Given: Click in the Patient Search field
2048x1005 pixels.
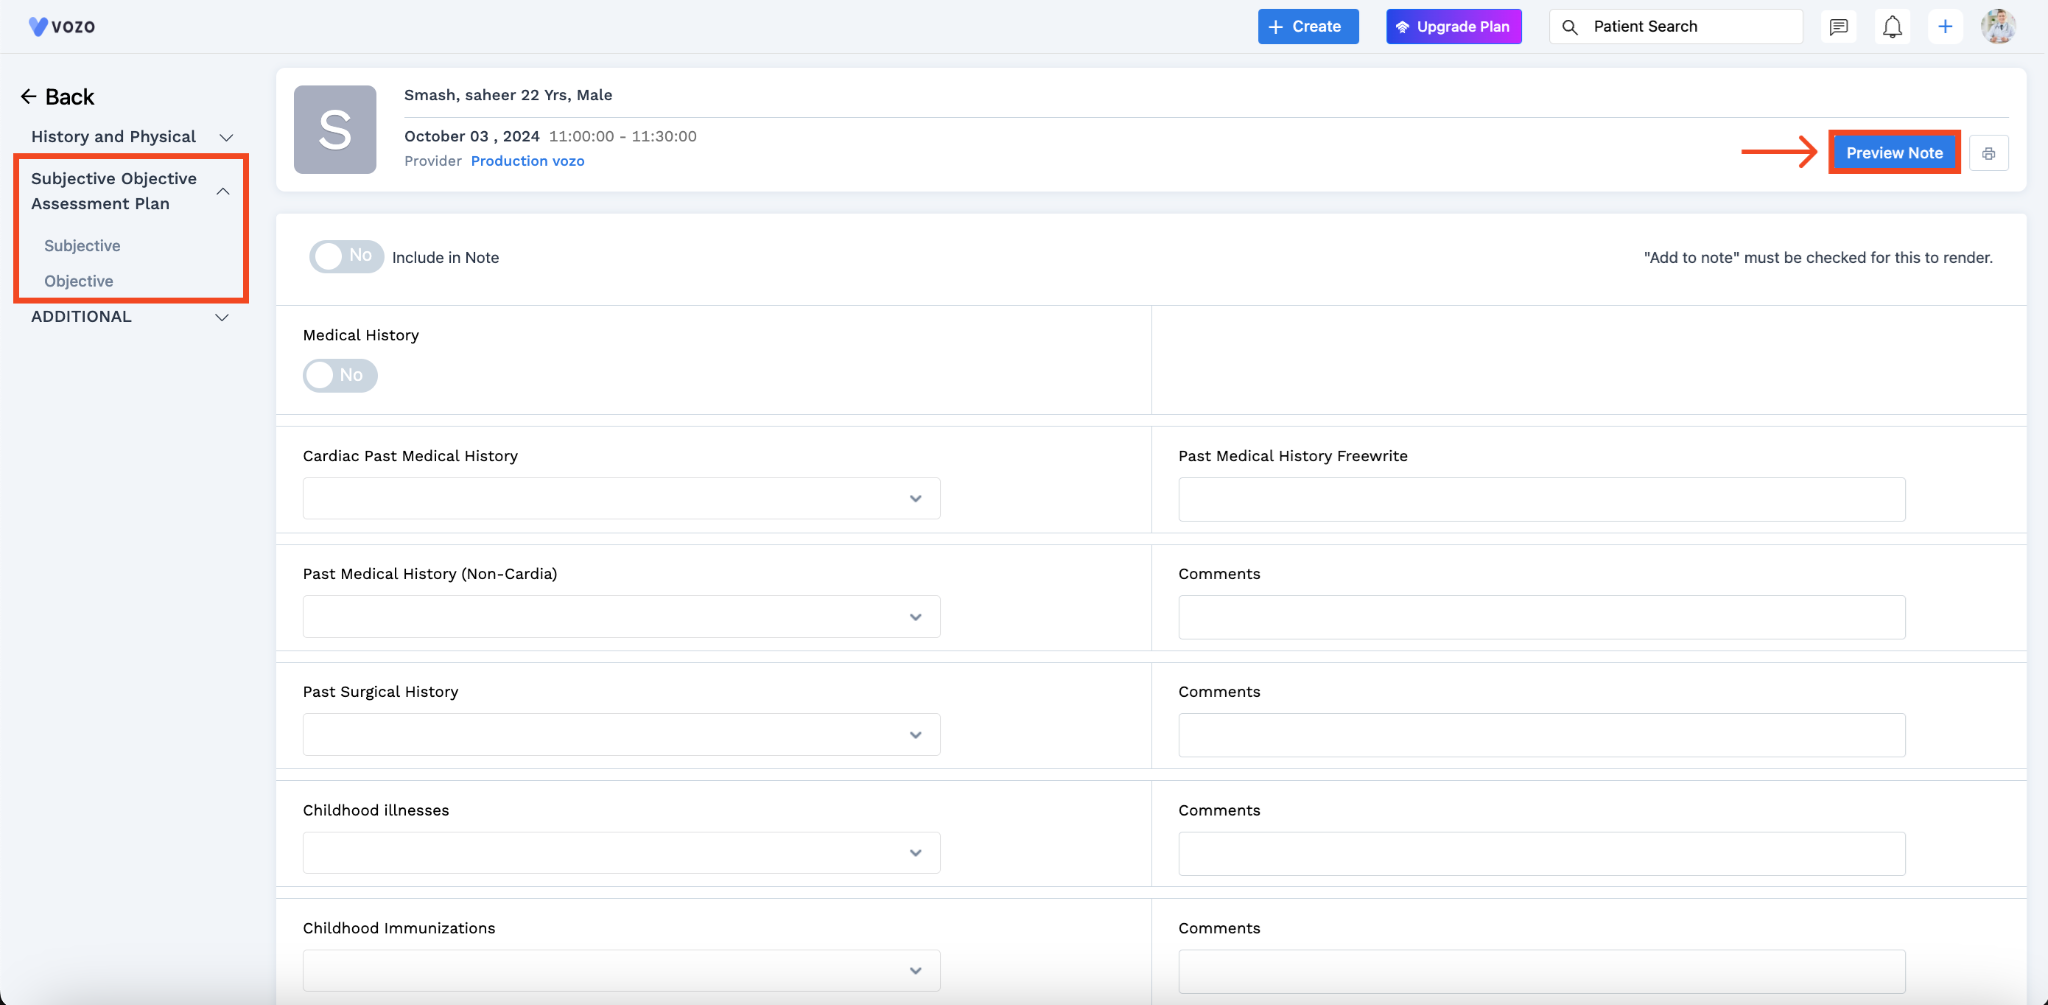Looking at the screenshot, I should point(1676,27).
